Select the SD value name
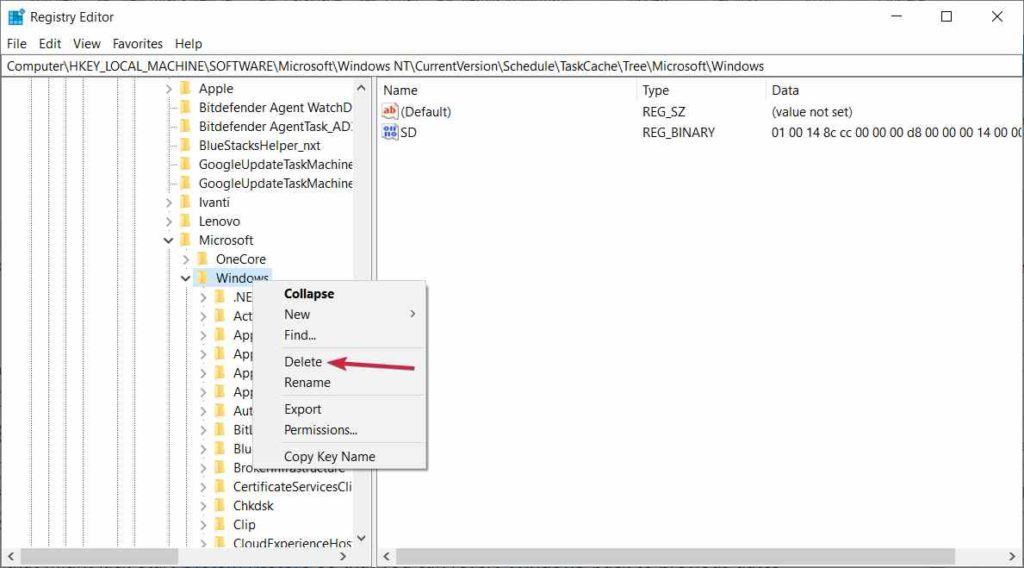Screen dimensions: 1024x568 (408, 133)
